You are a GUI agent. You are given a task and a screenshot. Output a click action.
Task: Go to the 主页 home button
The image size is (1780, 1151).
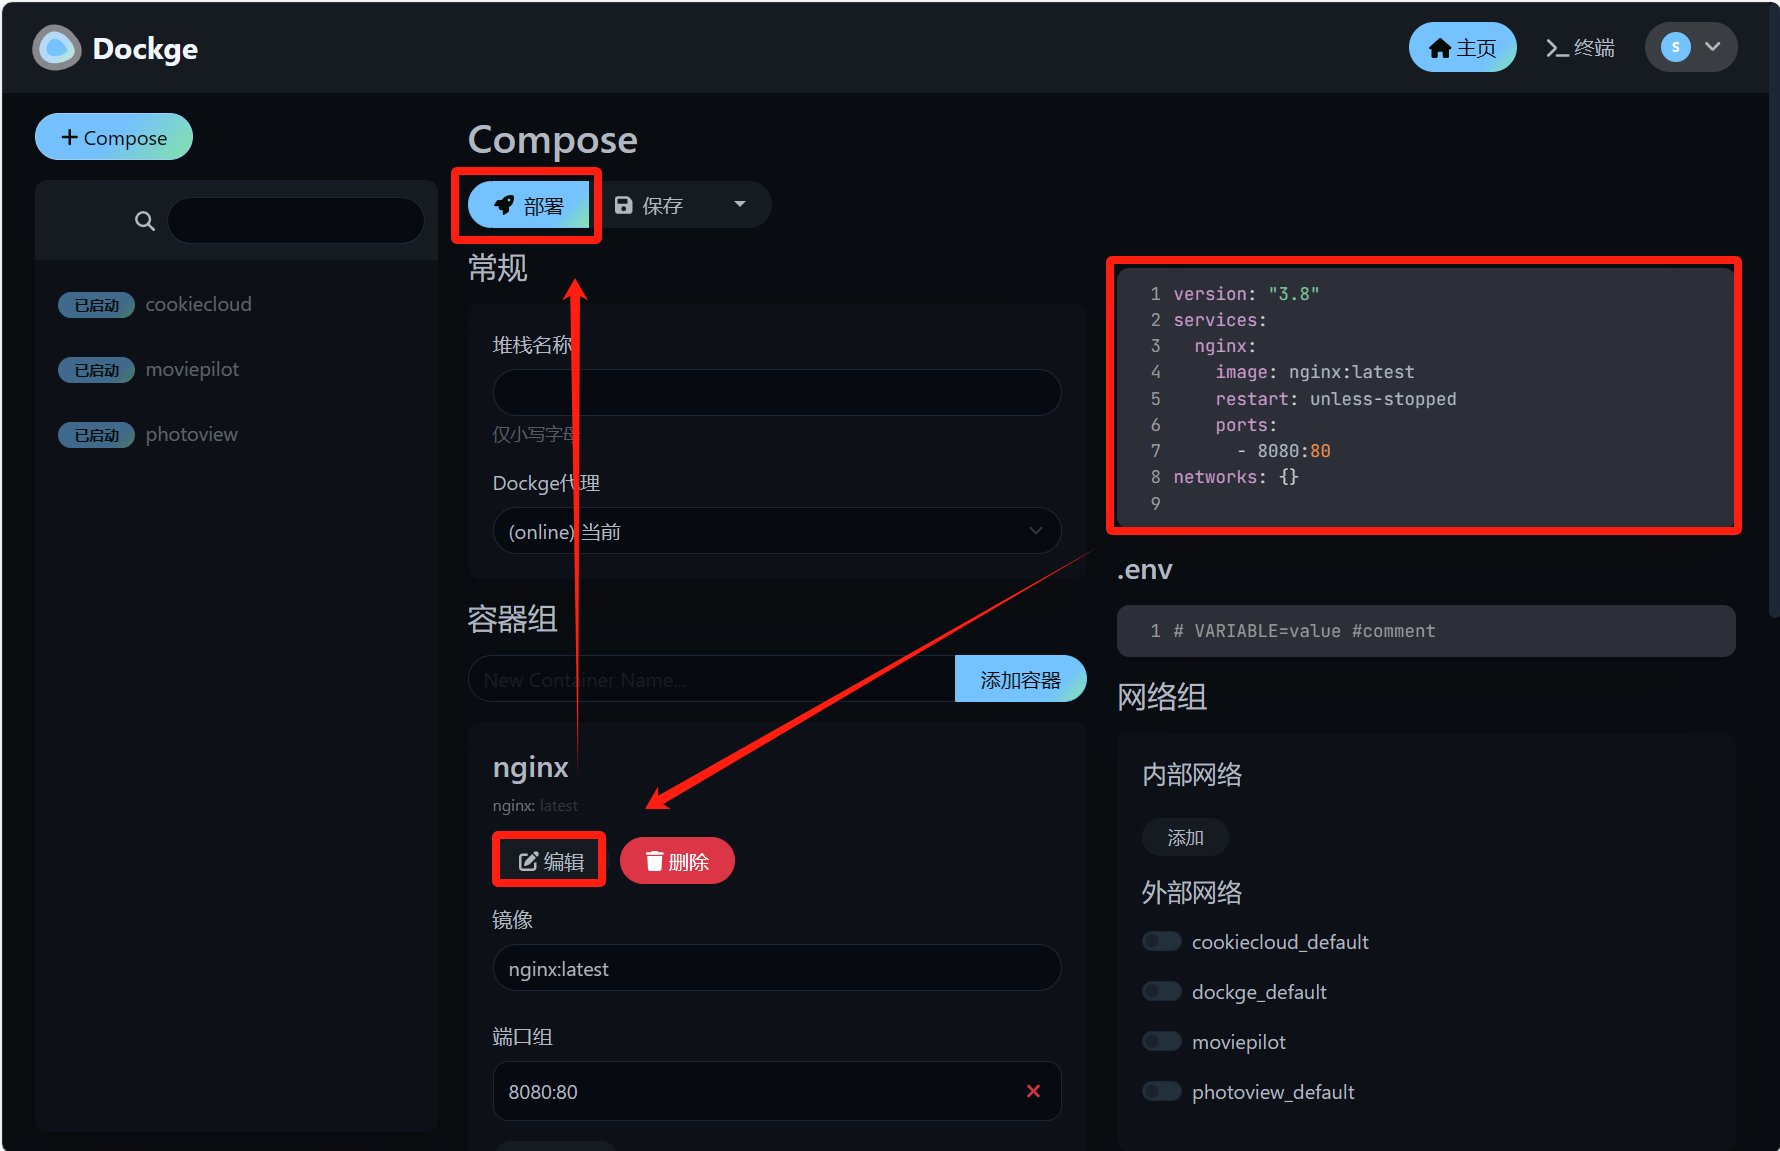click(1462, 47)
